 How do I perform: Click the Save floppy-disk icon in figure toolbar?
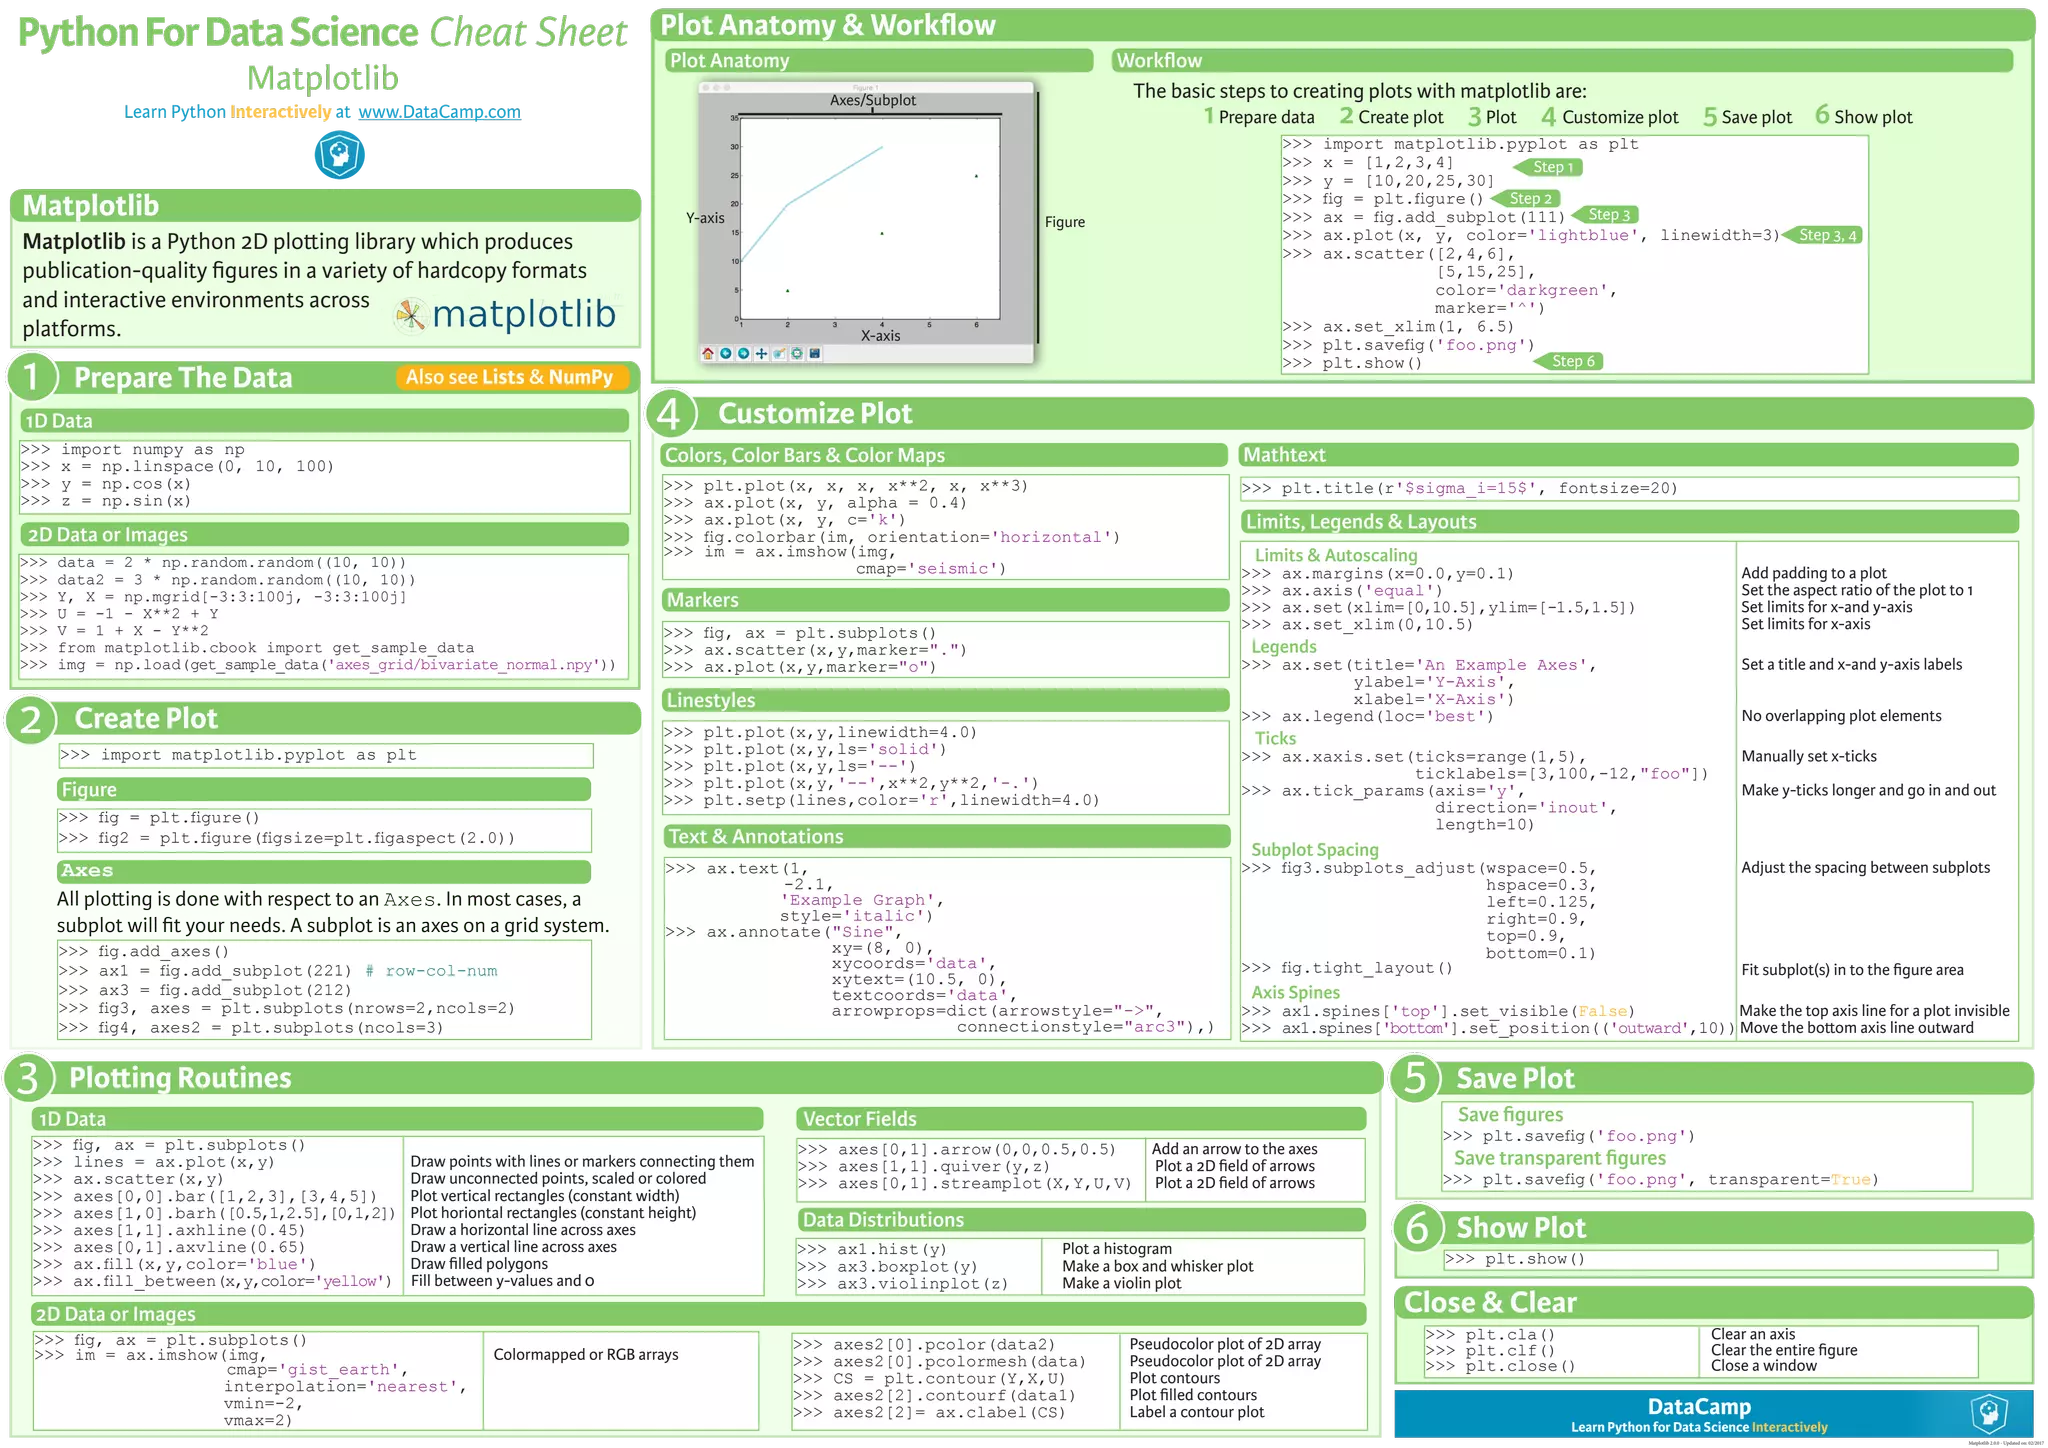point(814,354)
